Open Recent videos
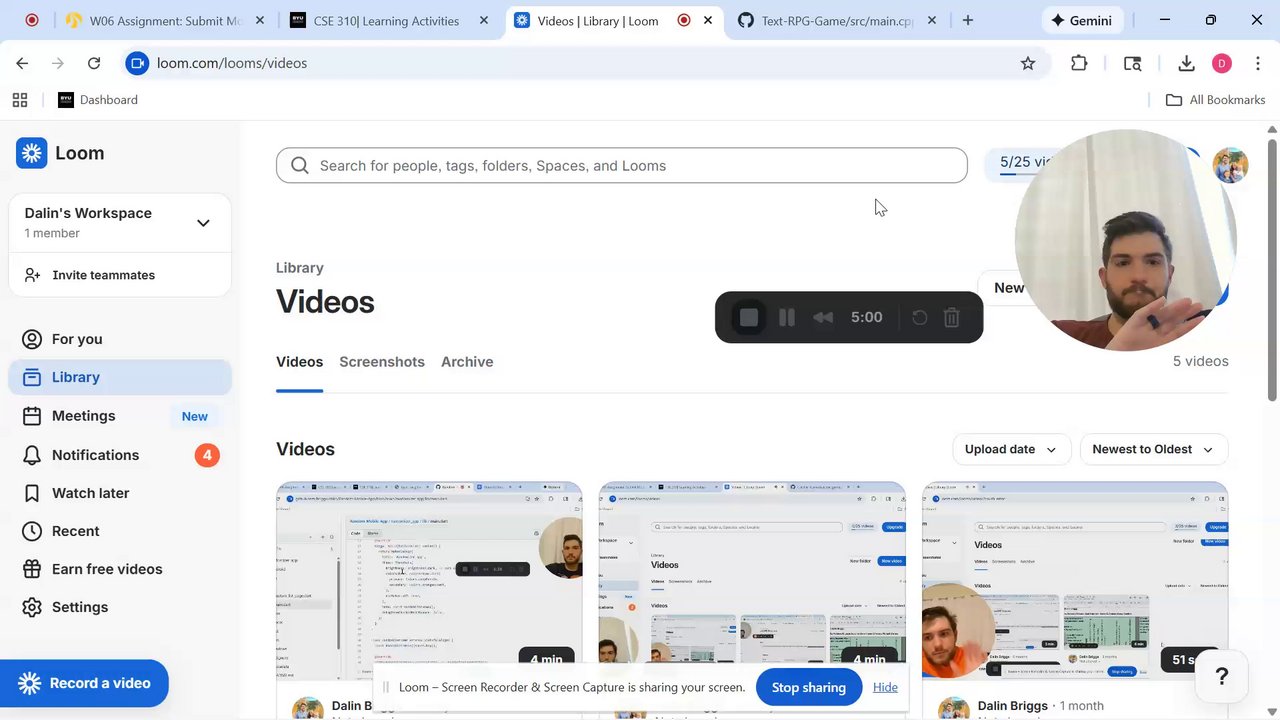1280x720 pixels. 120,531
